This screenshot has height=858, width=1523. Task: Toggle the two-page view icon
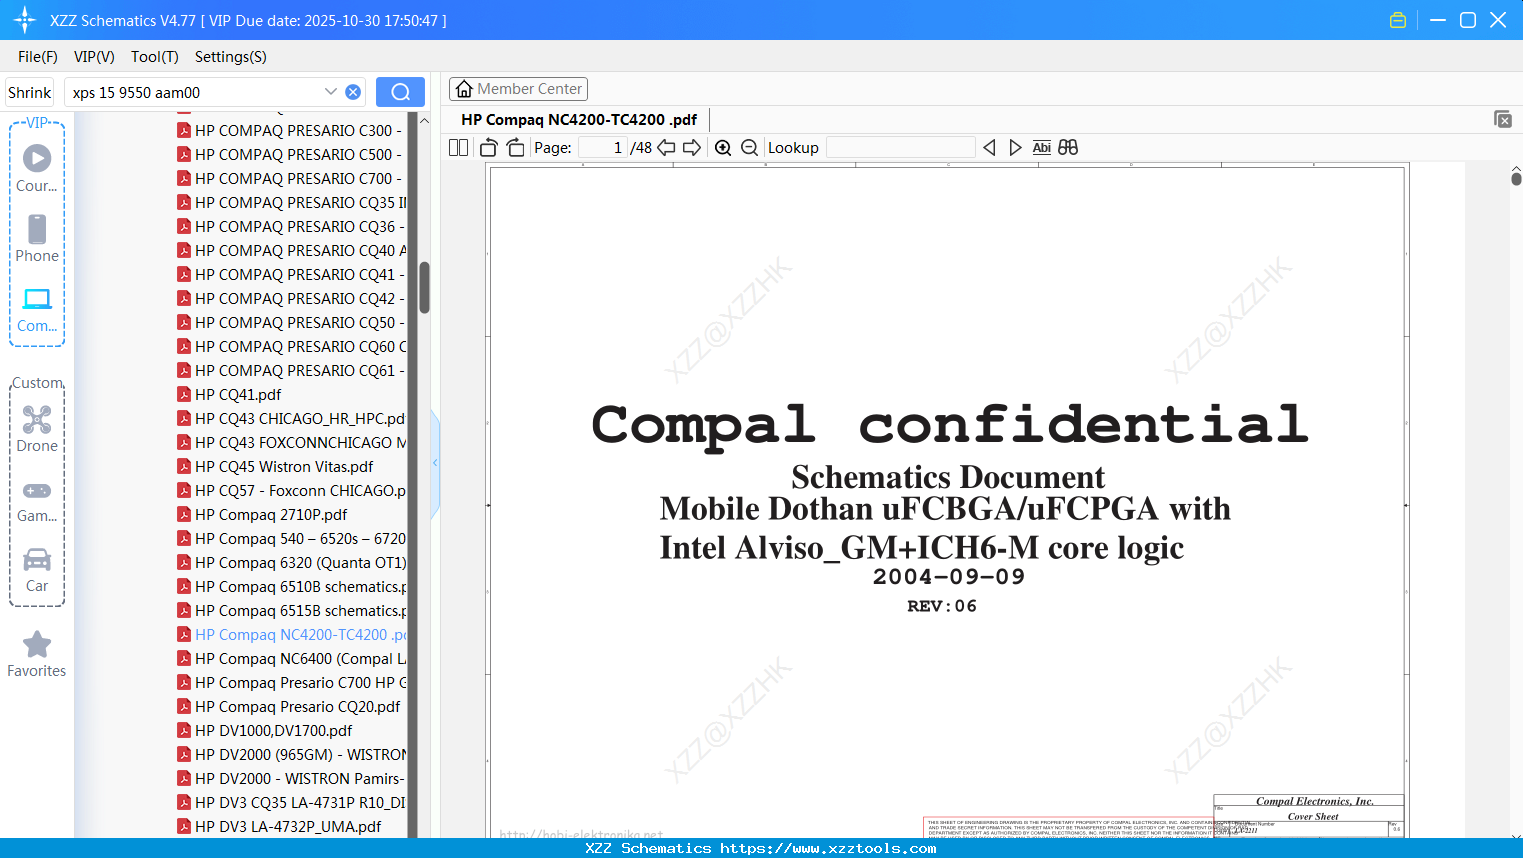(x=459, y=148)
